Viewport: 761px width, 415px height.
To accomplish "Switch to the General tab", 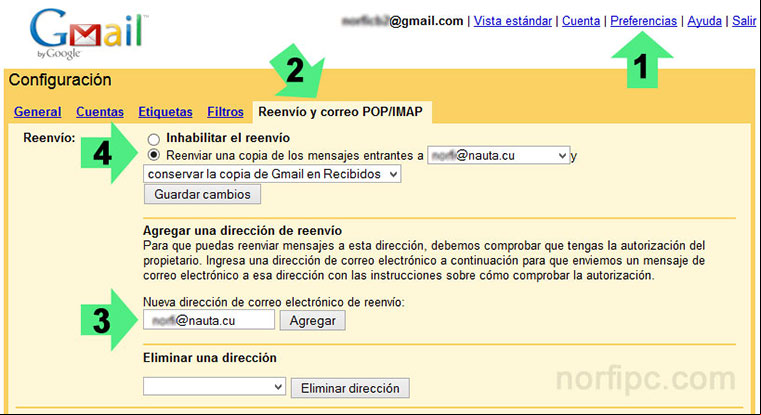I will pyautogui.click(x=37, y=112).
